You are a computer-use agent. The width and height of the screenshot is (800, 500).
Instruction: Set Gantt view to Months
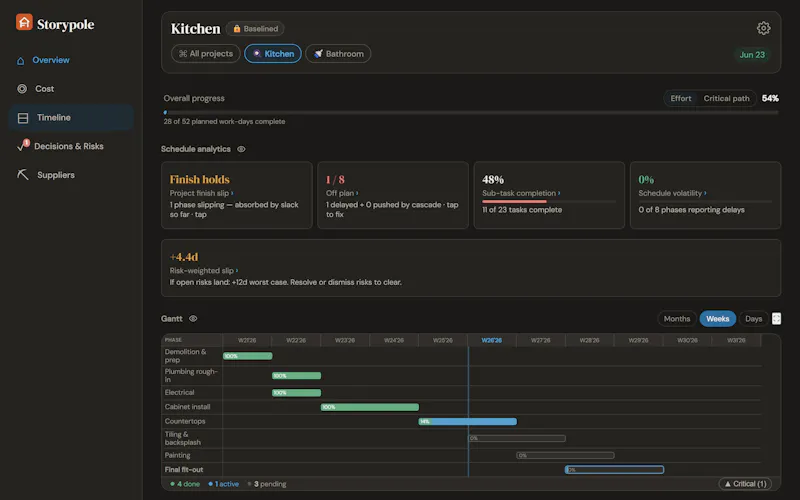677,318
